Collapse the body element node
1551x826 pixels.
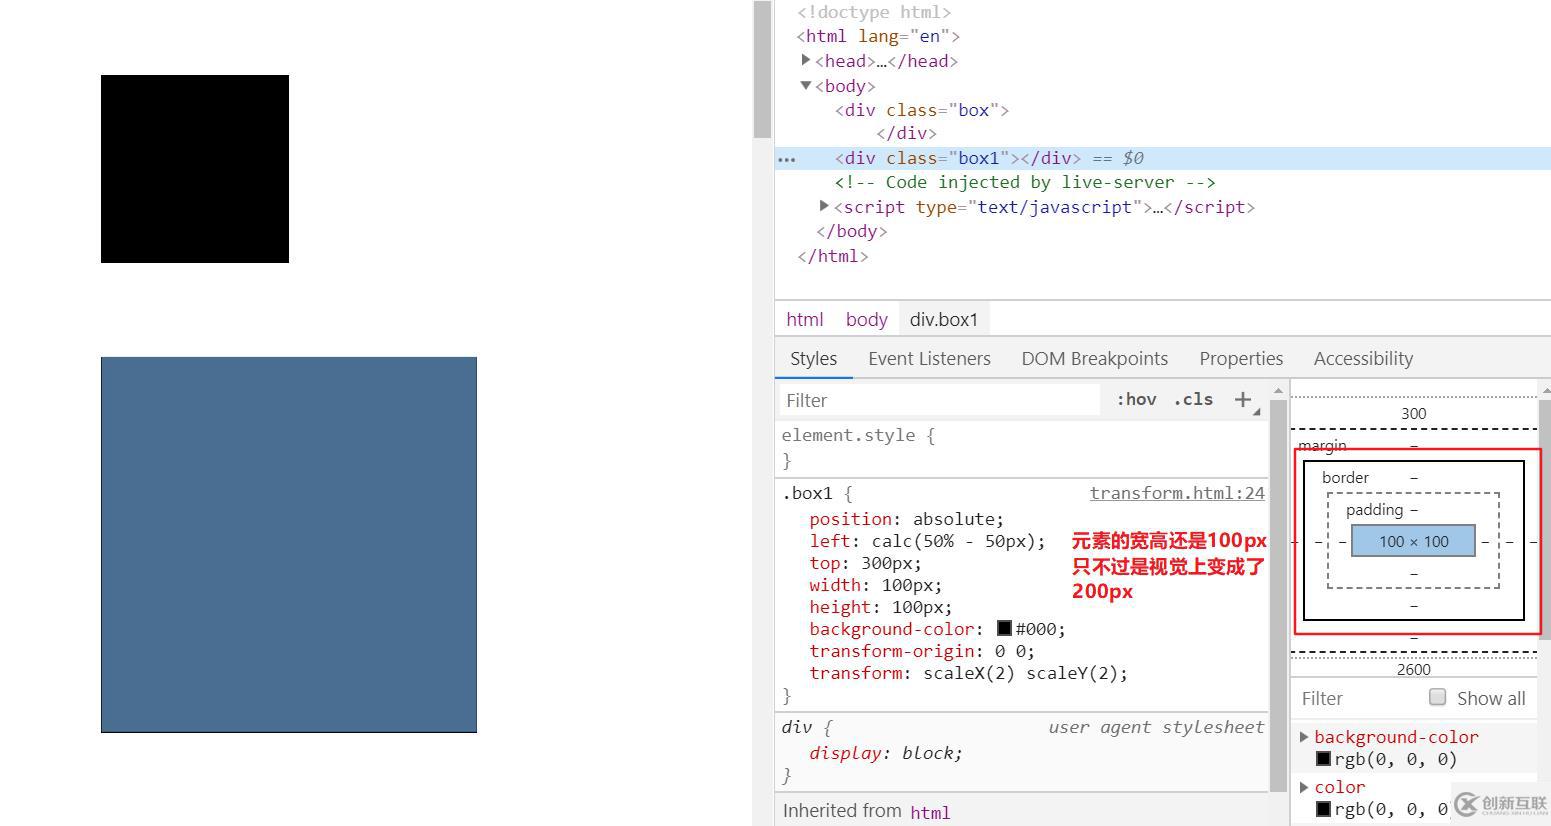(x=805, y=85)
